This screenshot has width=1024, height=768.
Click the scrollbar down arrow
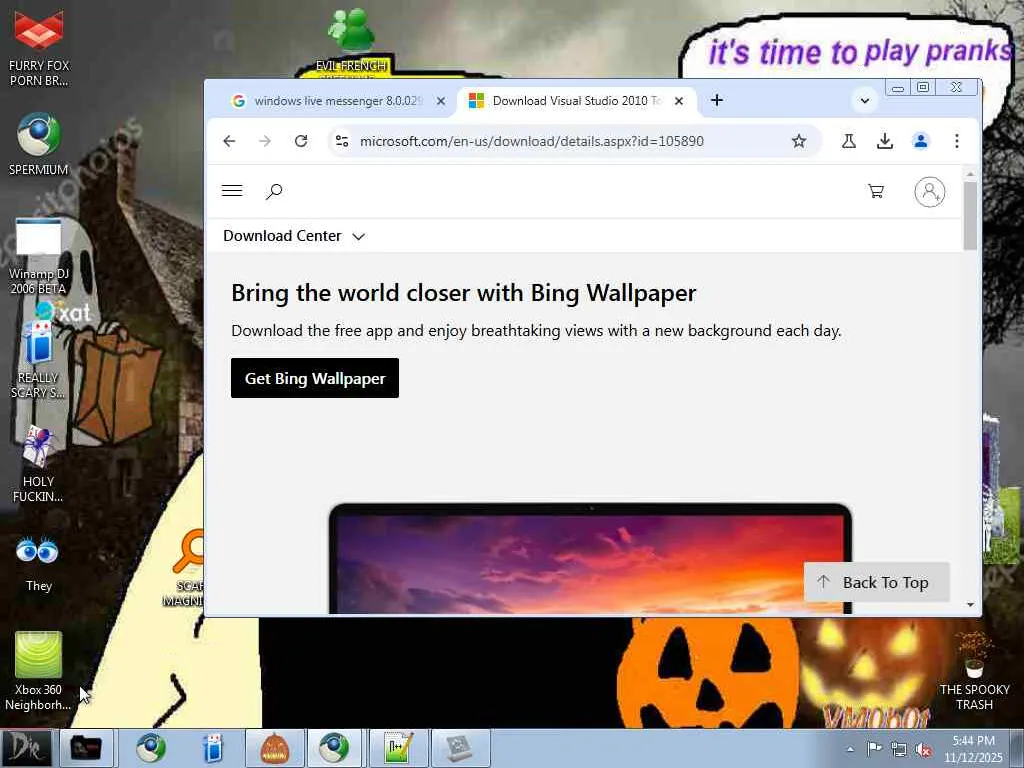tap(970, 605)
